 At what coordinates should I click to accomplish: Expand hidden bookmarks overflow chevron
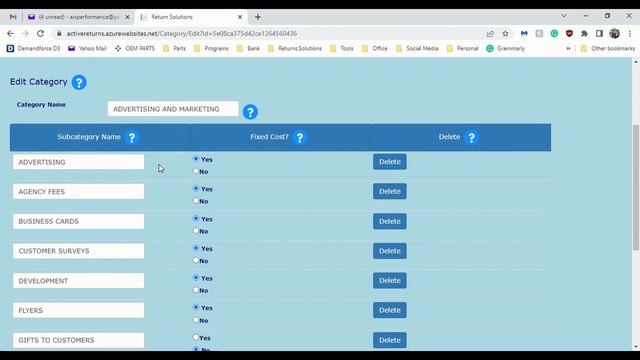[568, 49]
